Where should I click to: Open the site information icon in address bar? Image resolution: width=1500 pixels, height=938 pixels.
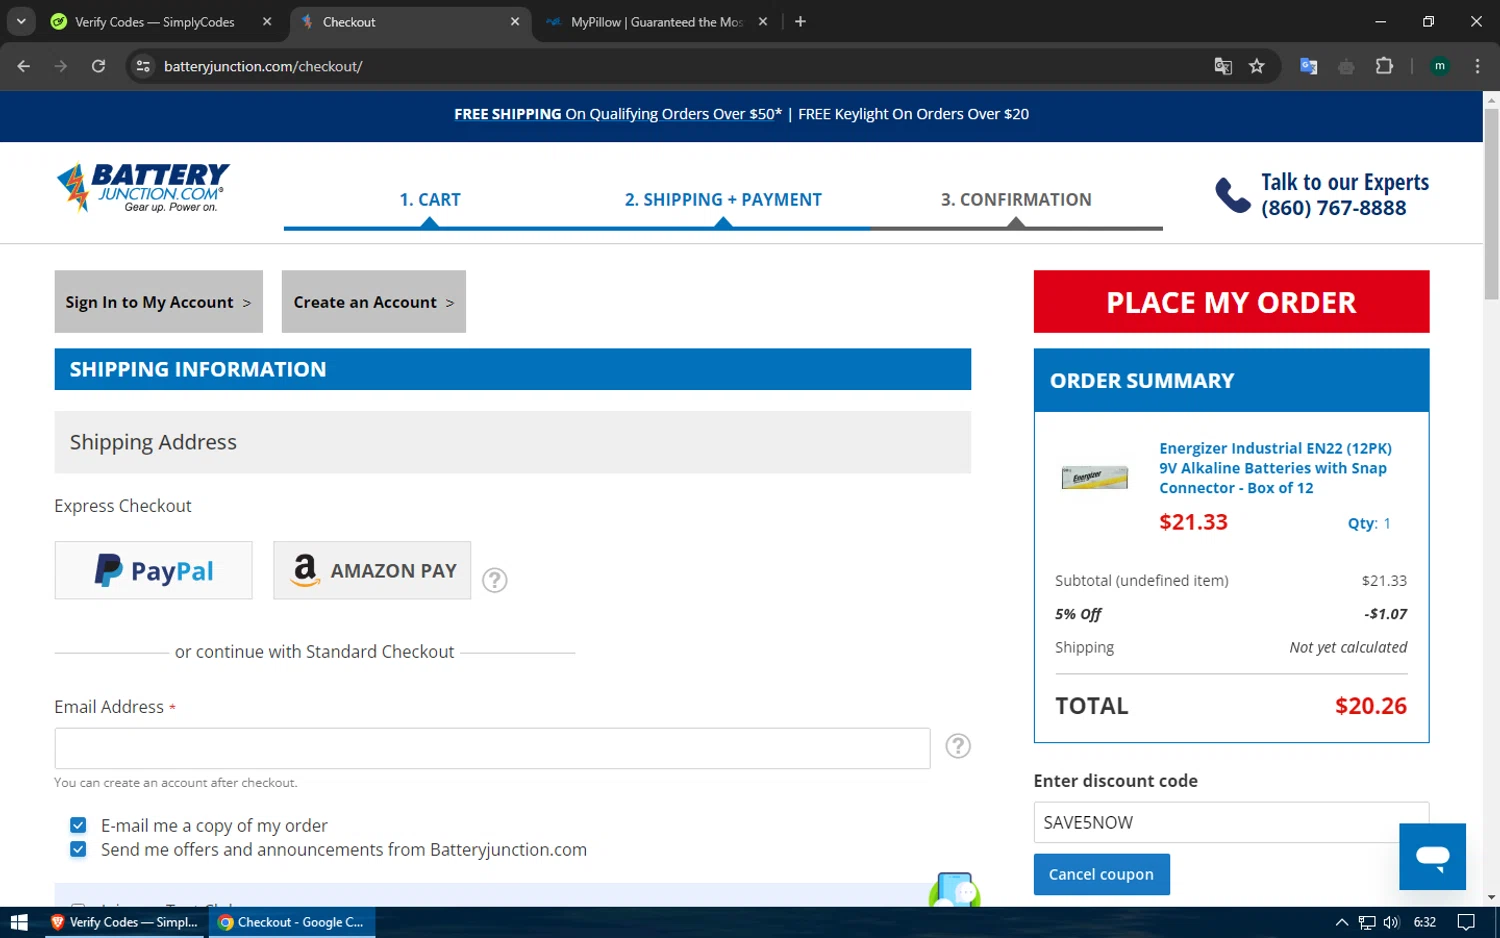point(143,66)
